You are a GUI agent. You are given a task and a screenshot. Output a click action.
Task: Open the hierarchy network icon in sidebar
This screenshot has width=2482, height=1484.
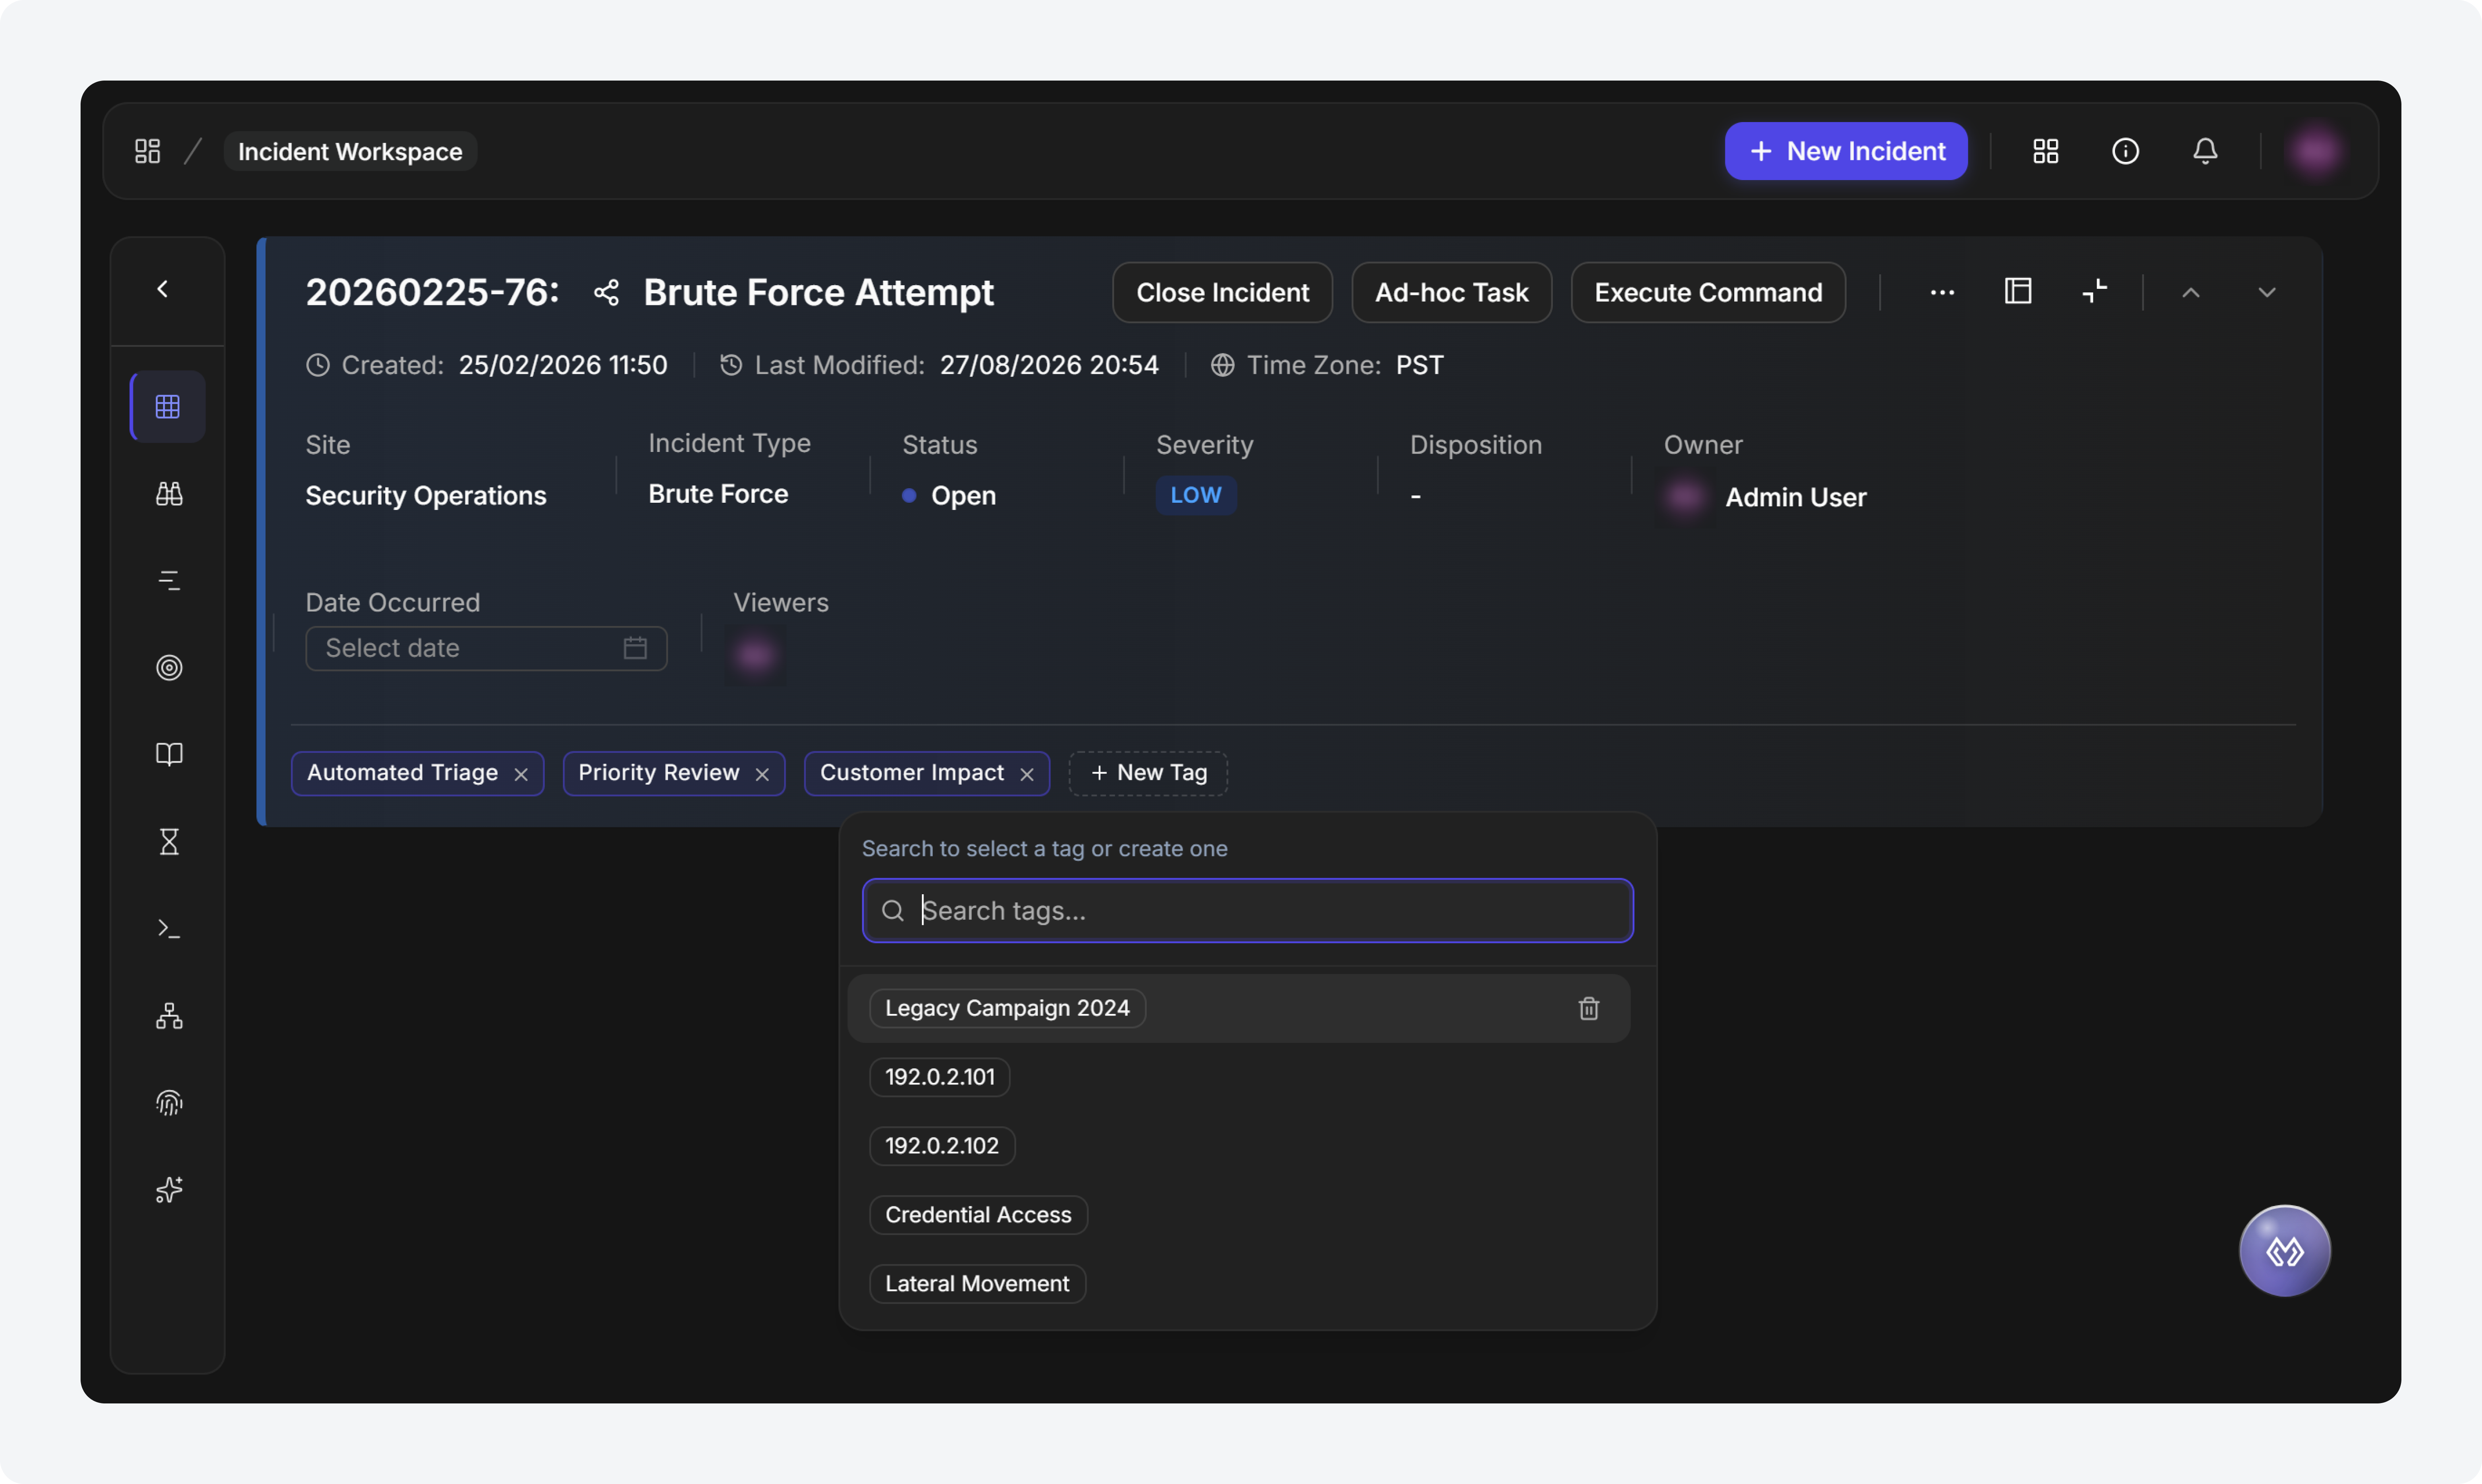(x=169, y=1016)
